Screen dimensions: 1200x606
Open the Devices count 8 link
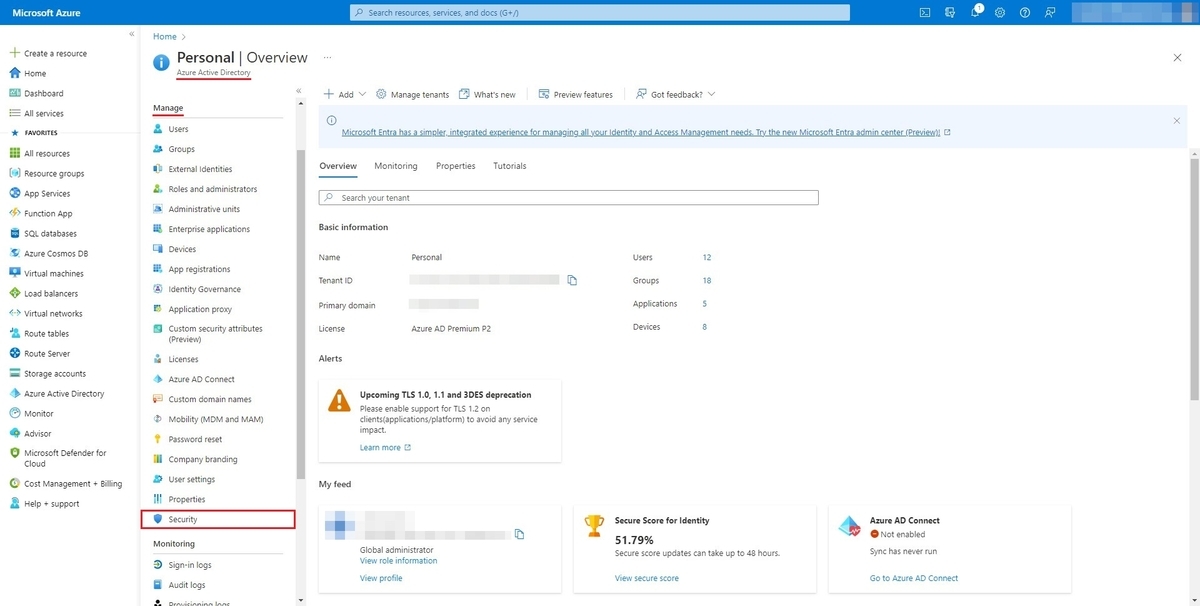coord(705,327)
